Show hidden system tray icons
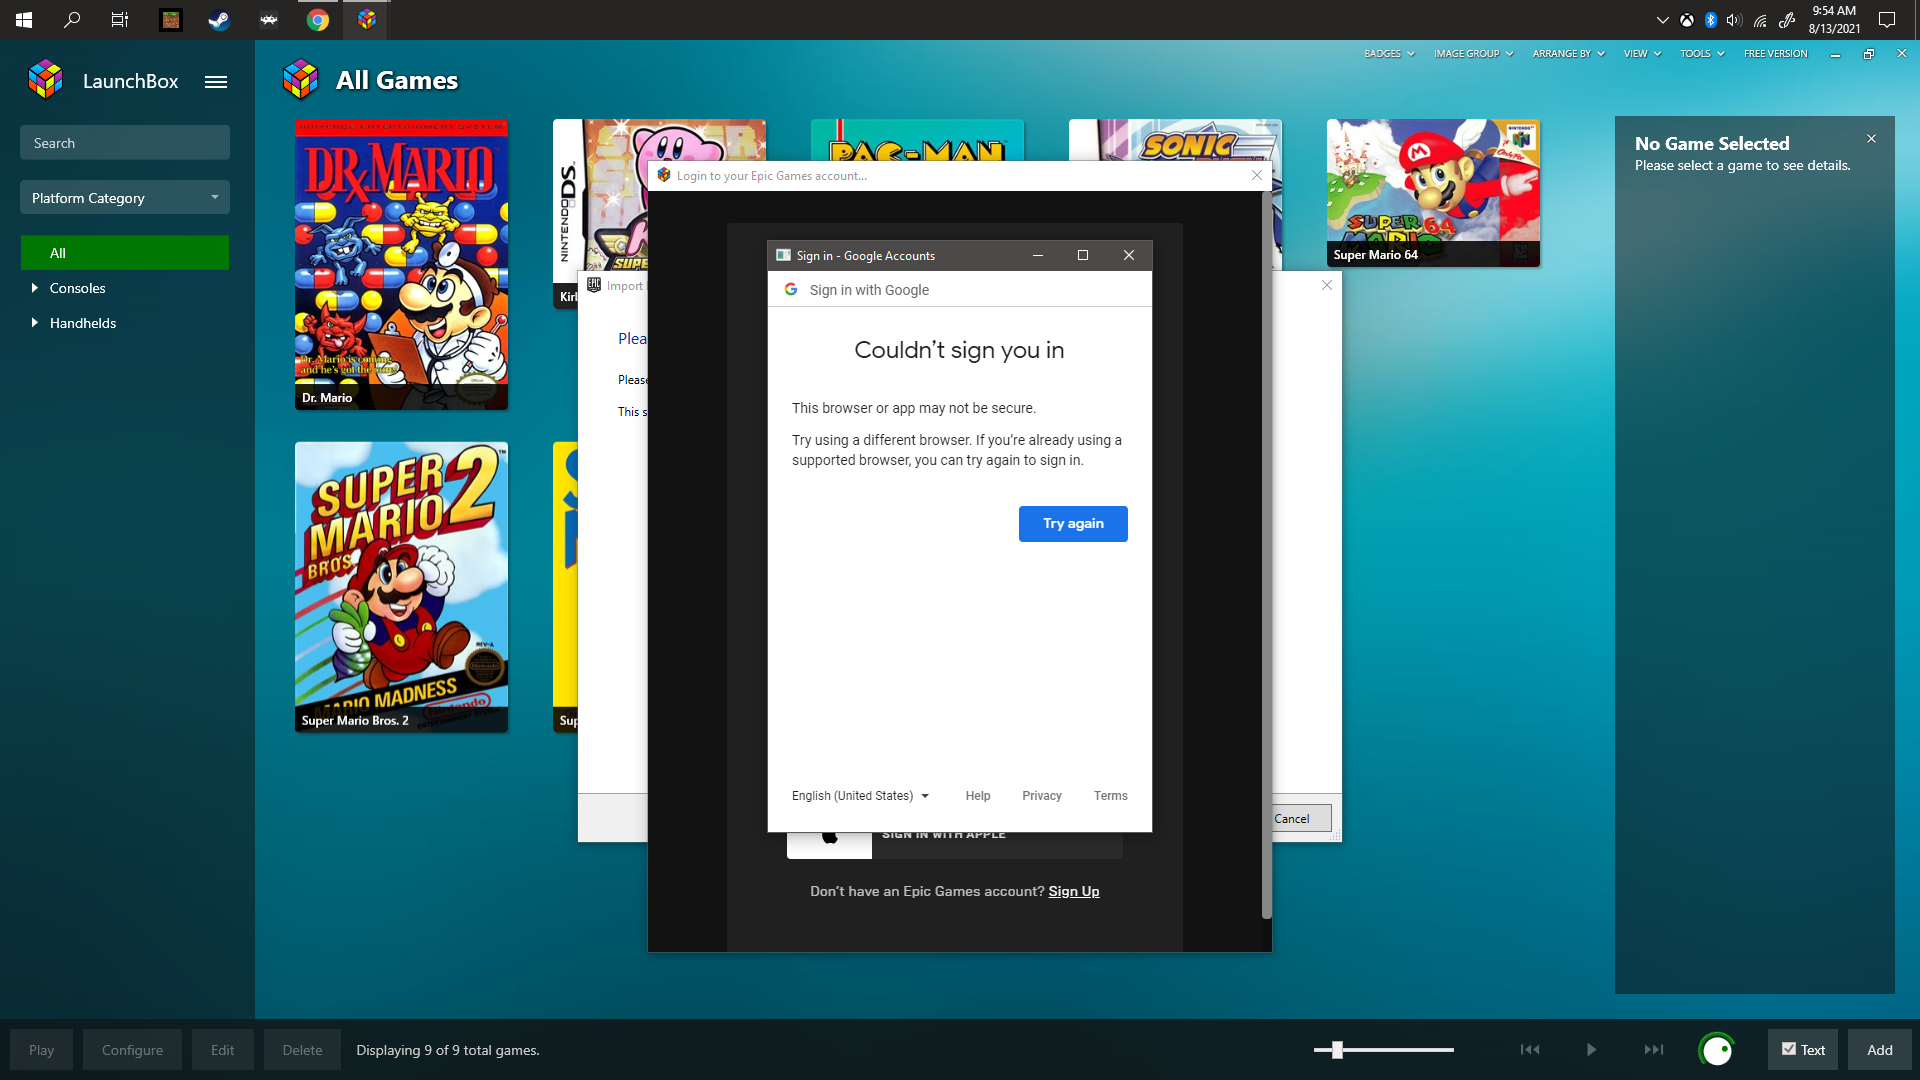 [x=1662, y=20]
